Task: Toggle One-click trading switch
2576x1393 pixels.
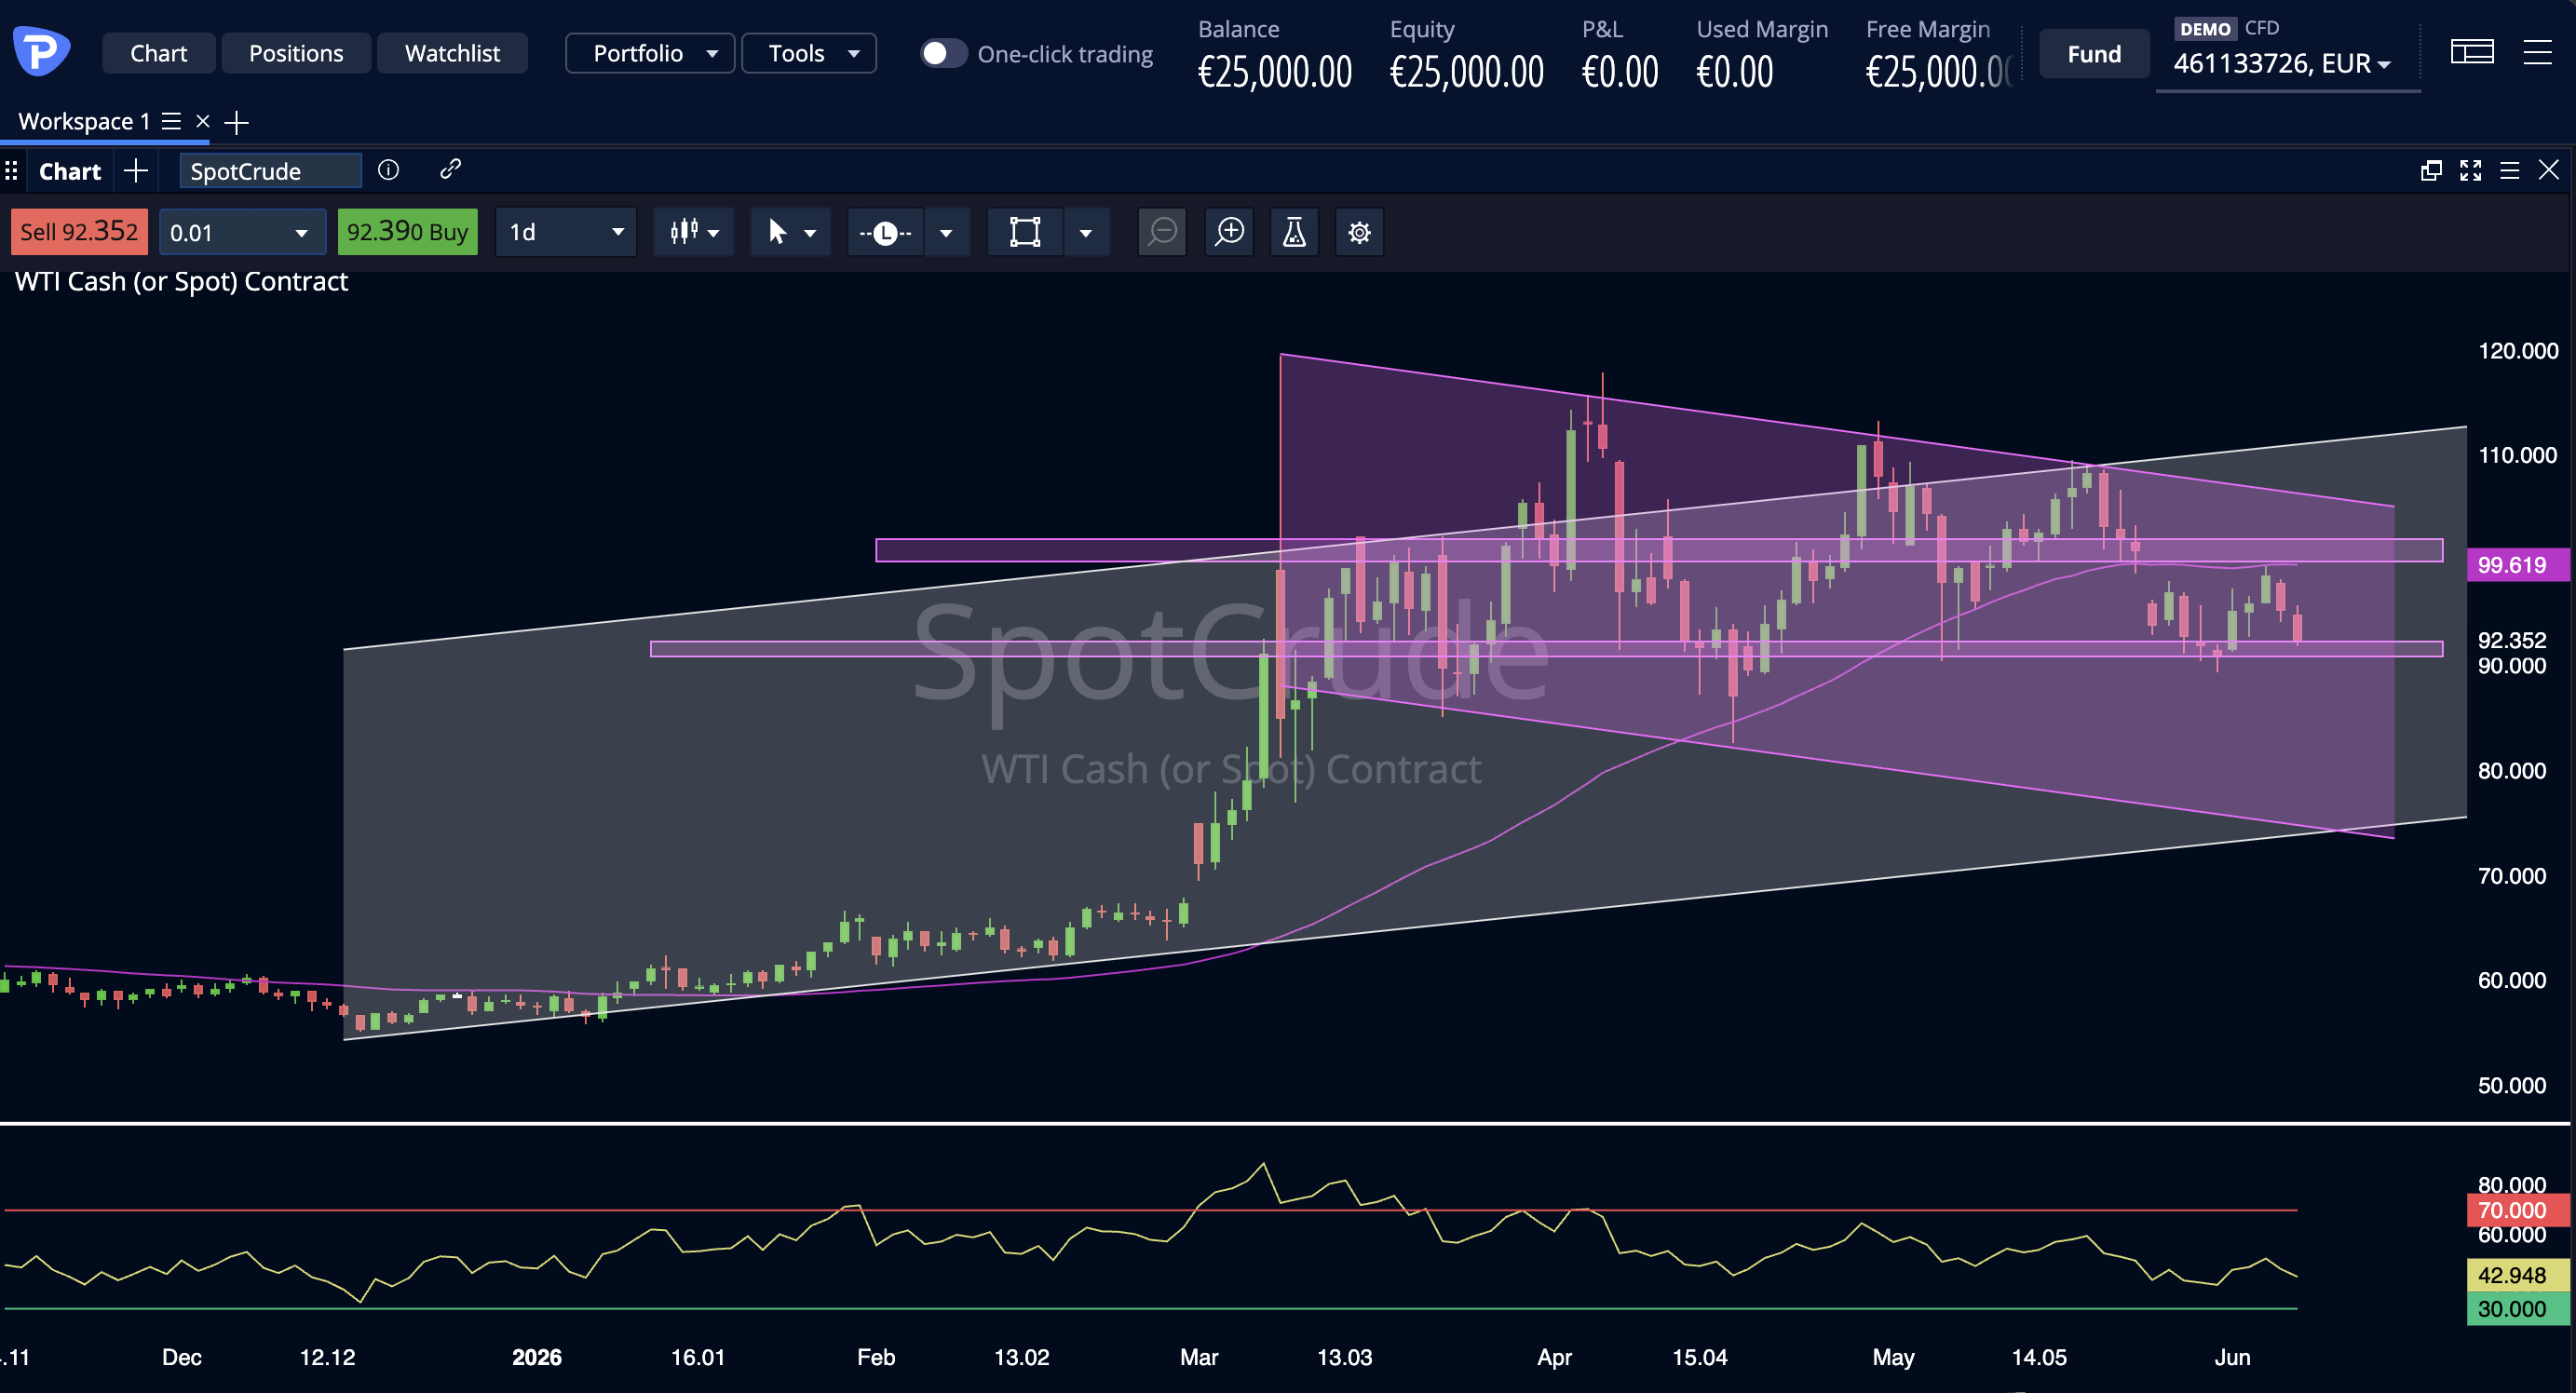Action: click(942, 53)
